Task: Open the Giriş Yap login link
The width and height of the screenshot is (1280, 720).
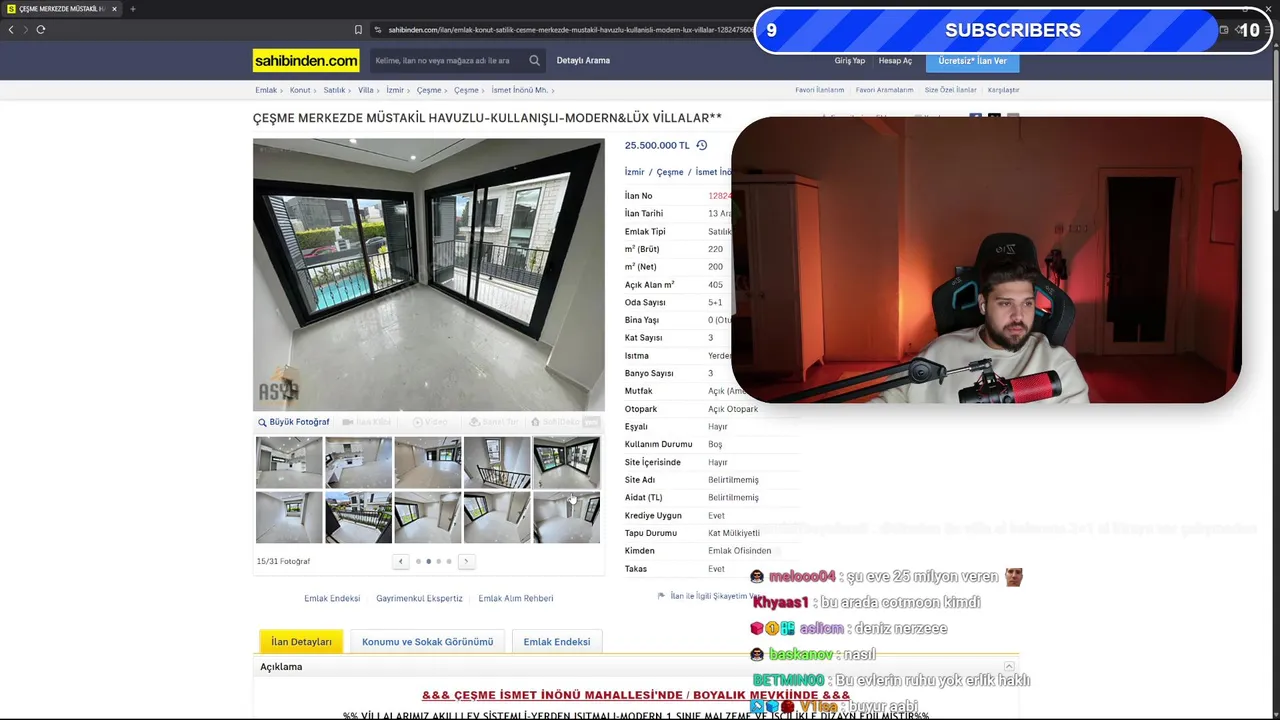Action: pyautogui.click(x=850, y=61)
